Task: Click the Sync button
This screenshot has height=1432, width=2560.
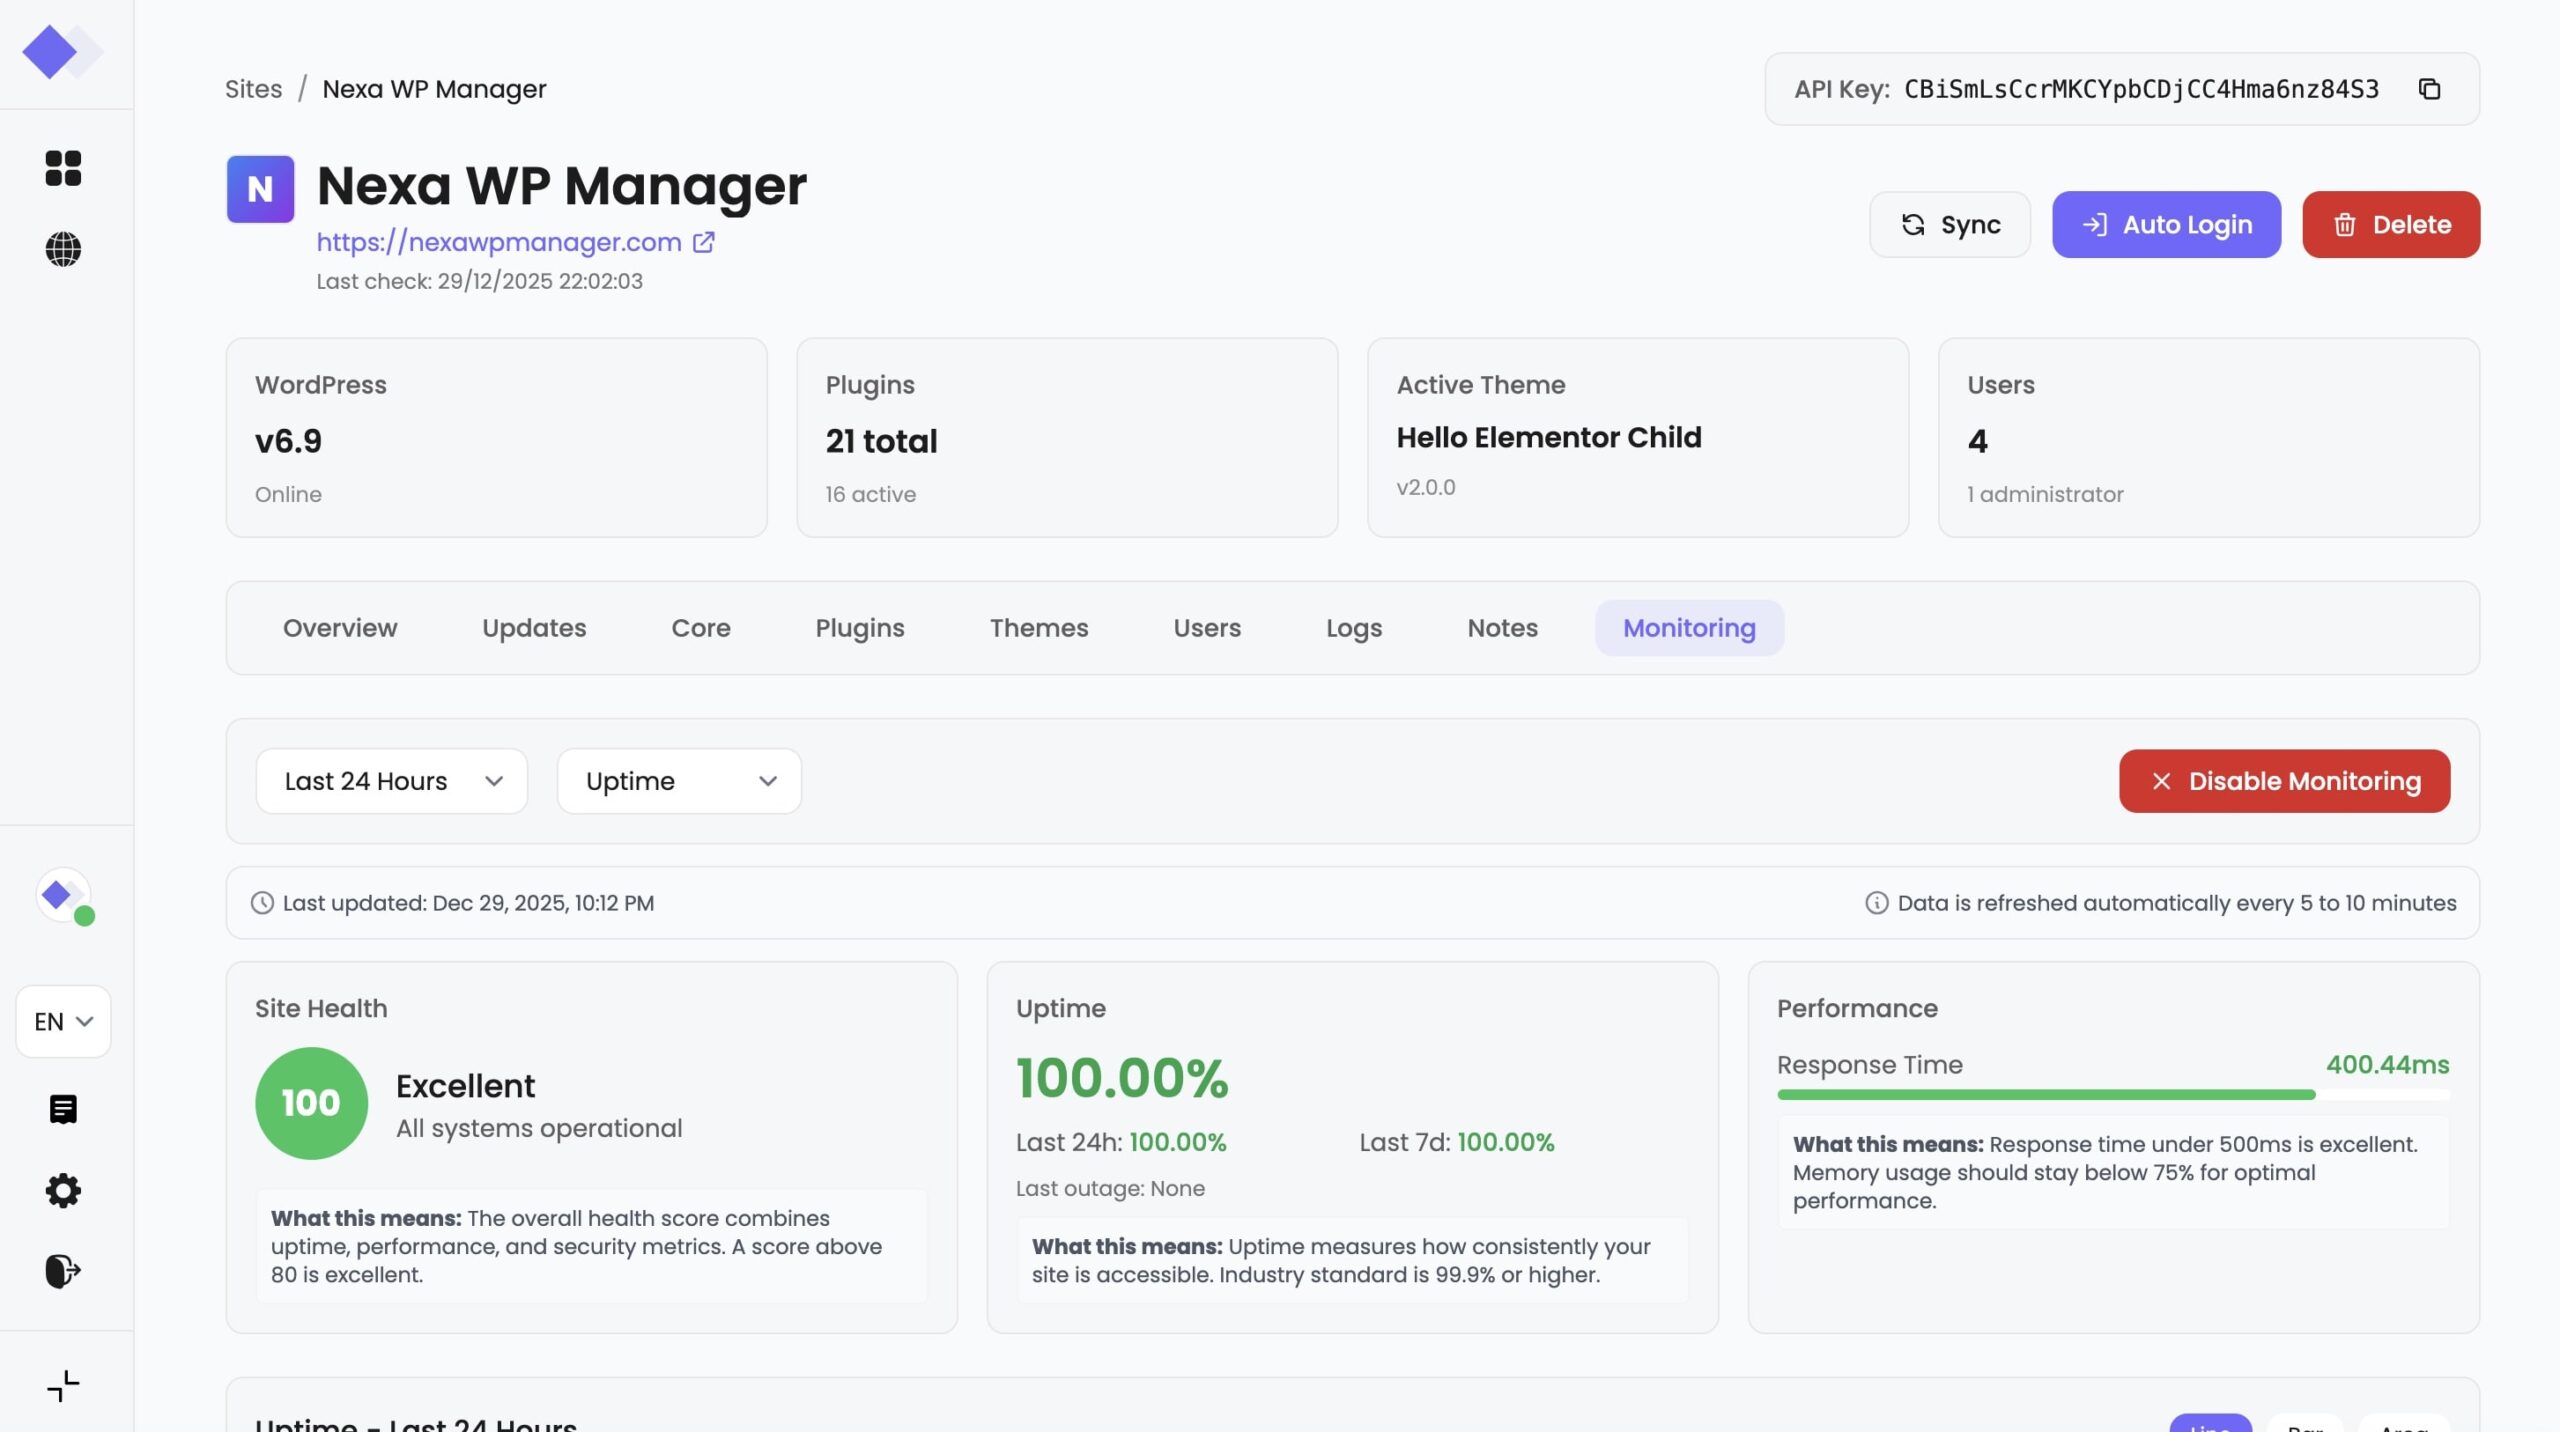Action: 1949,225
